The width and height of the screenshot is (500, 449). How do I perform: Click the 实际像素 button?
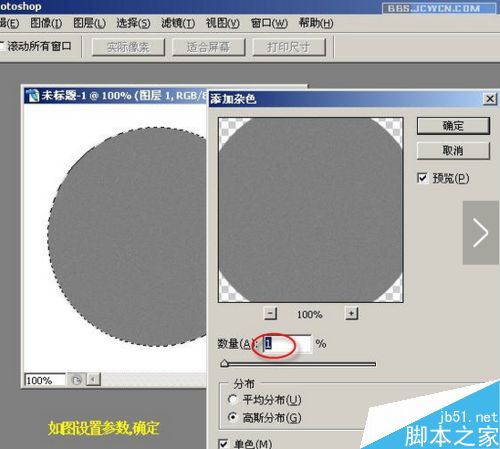[128, 47]
